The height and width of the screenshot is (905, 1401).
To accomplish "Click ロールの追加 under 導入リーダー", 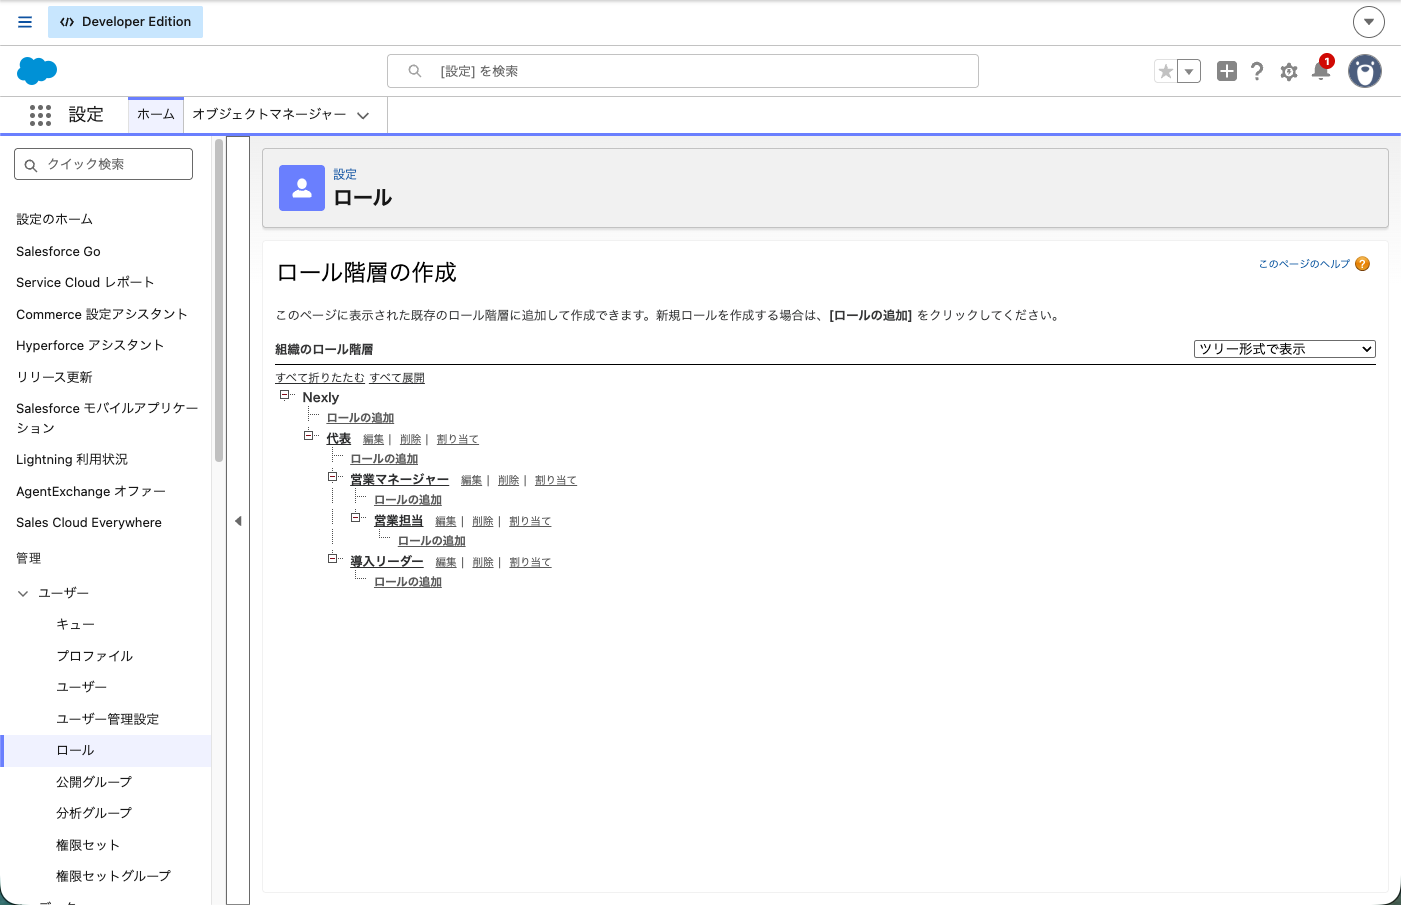I will [408, 582].
